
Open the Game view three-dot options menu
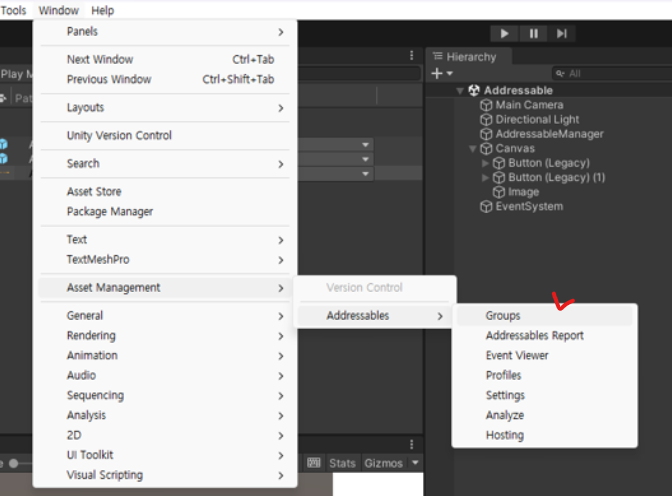click(x=411, y=444)
